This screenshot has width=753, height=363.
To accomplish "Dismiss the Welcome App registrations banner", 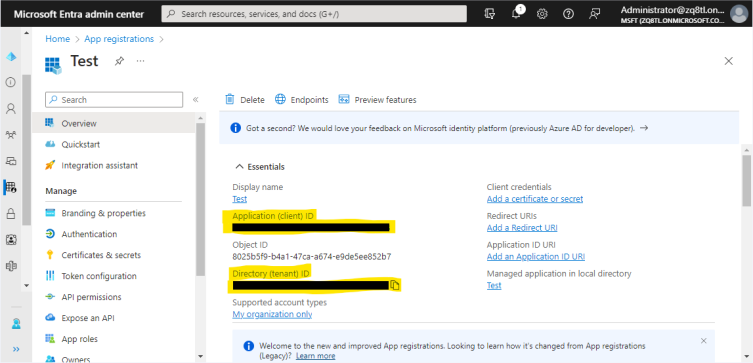I will [x=704, y=340].
